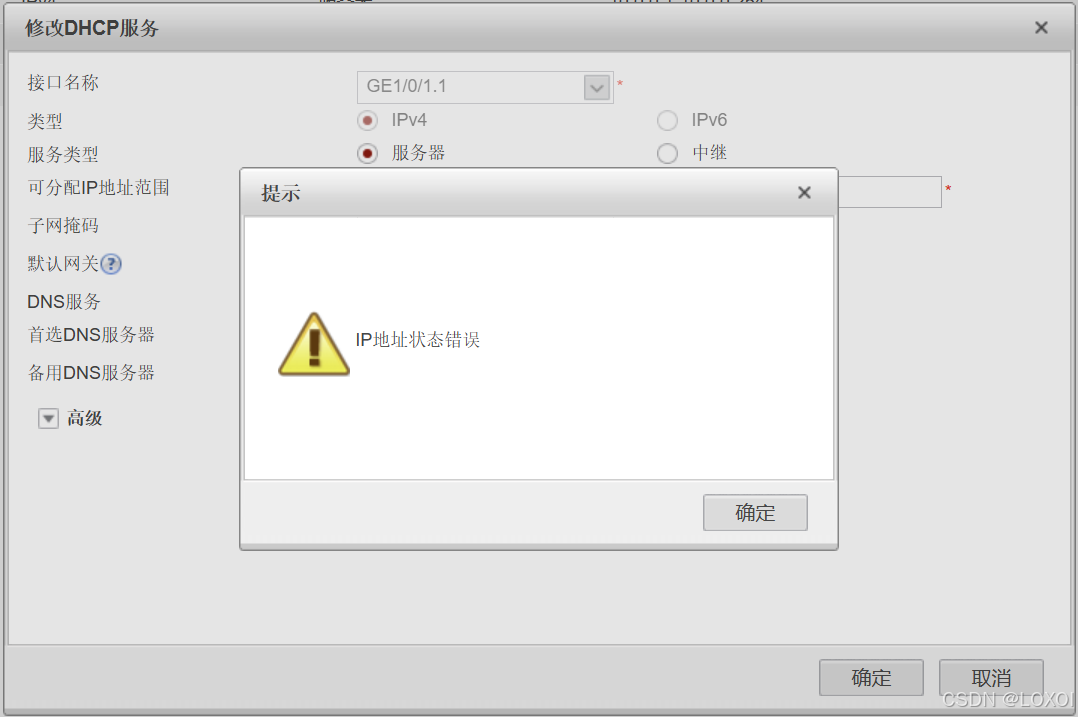Screen dimensions: 1078x717
Task: Click the IP地址状态错误 message text
Action: [417, 340]
